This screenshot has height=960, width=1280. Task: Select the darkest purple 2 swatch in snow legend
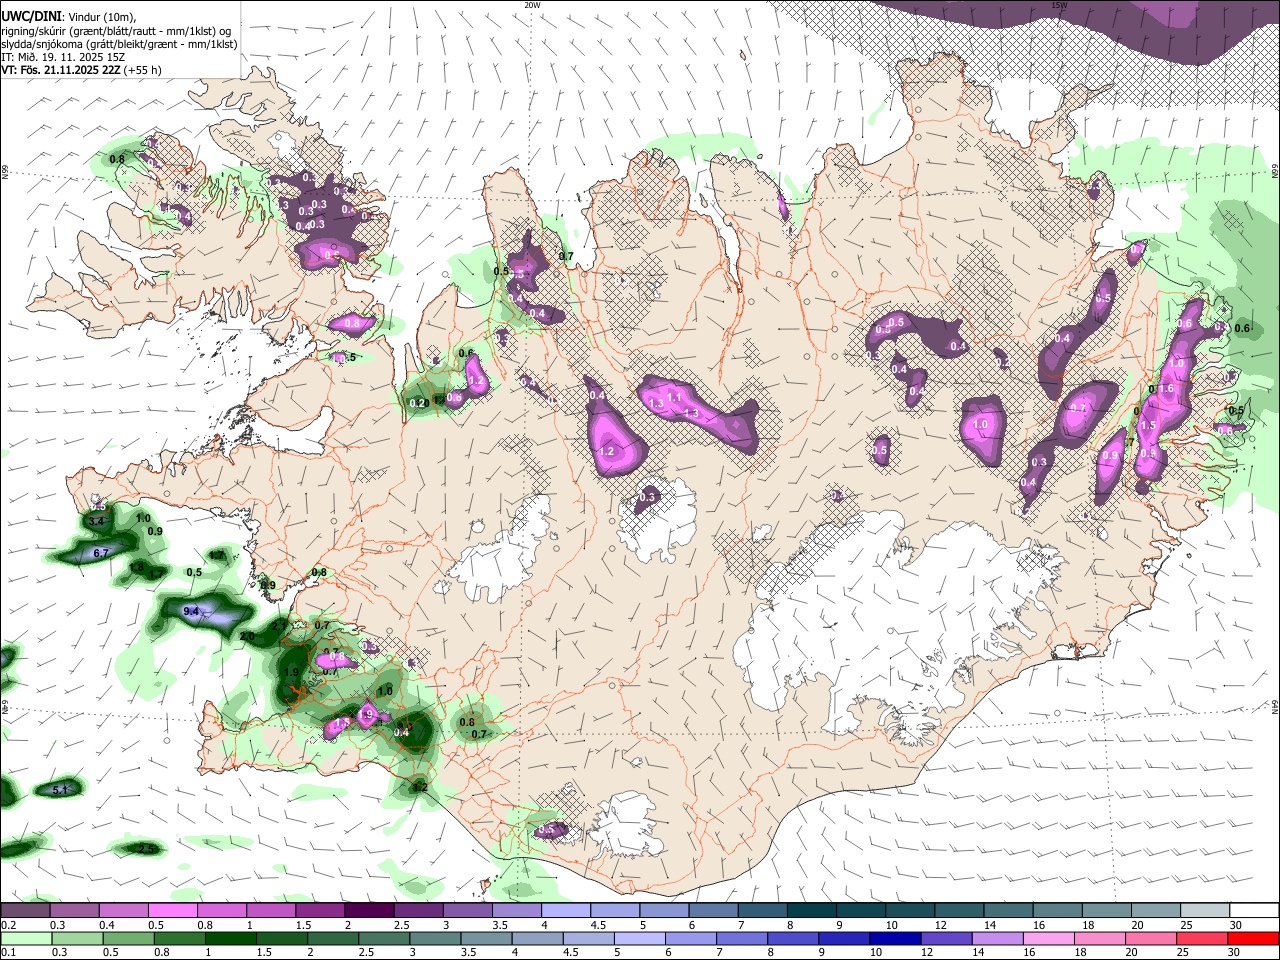[368, 910]
